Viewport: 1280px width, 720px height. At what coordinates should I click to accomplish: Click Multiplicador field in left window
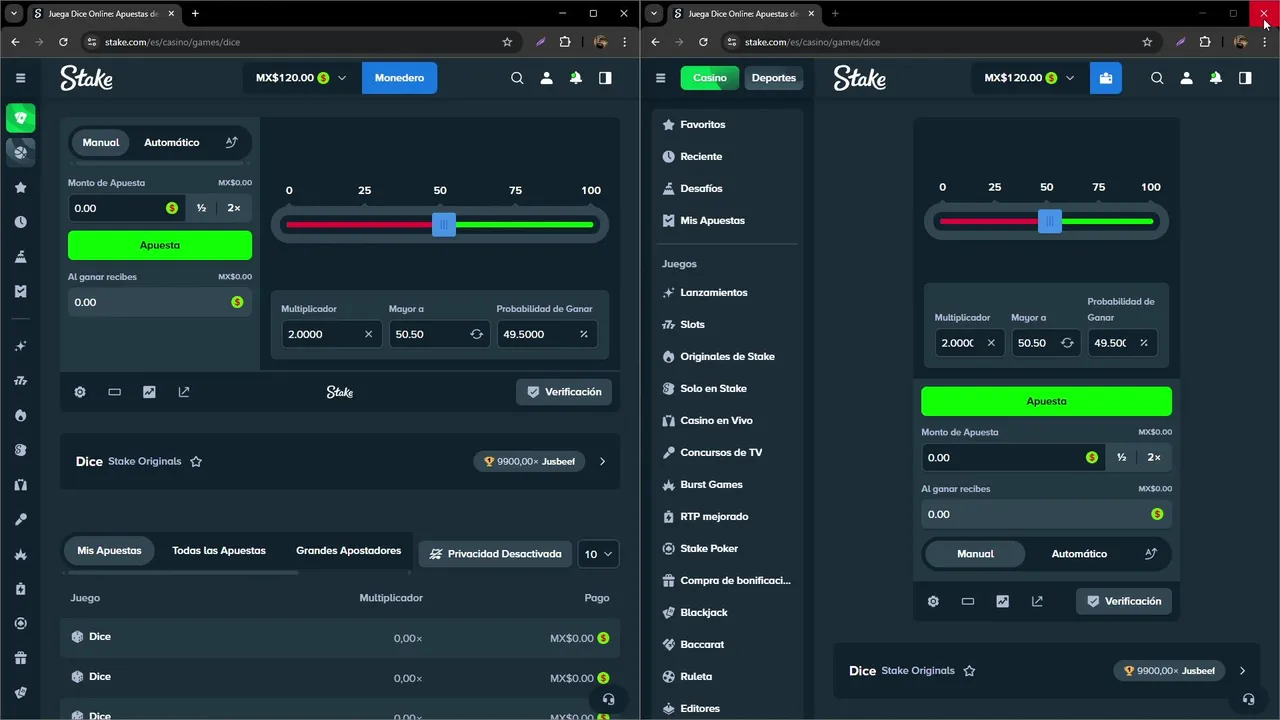coord(332,334)
